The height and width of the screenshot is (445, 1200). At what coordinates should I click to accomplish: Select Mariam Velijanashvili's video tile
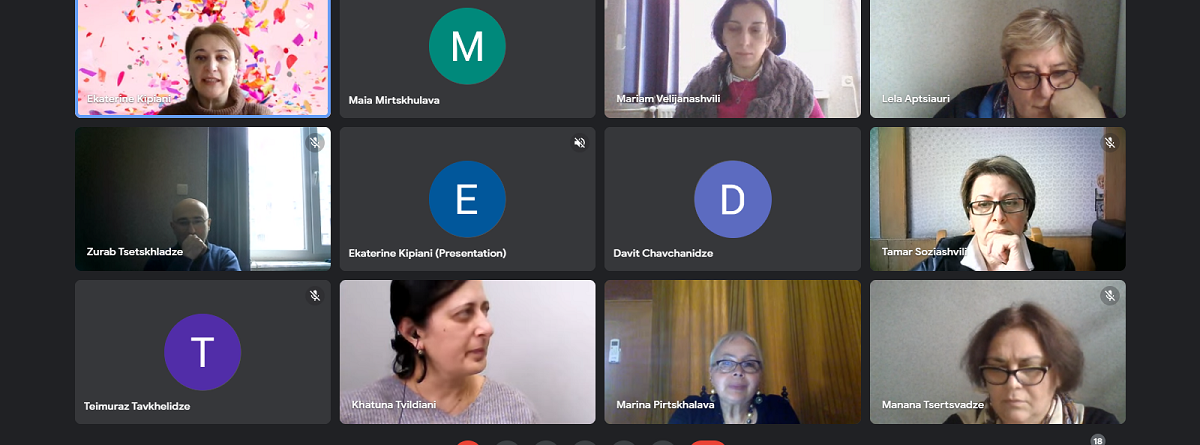click(x=733, y=58)
